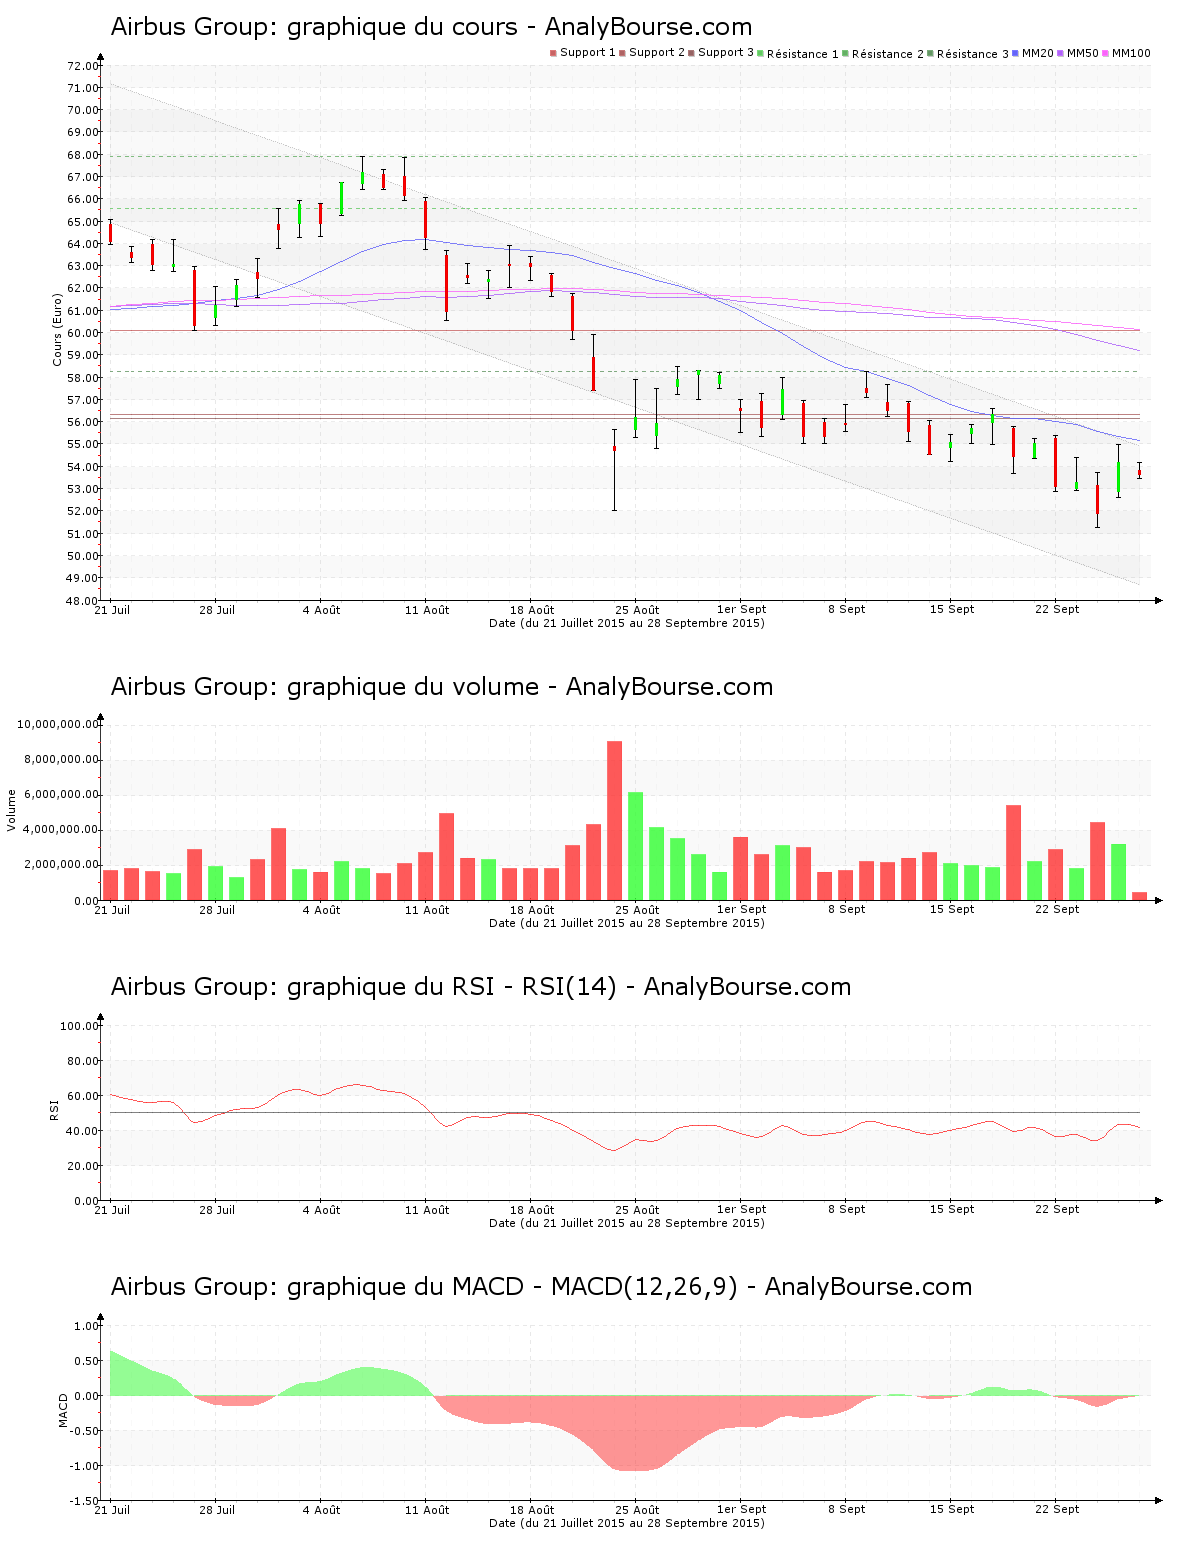Click the tallest red volume bar

614,820
